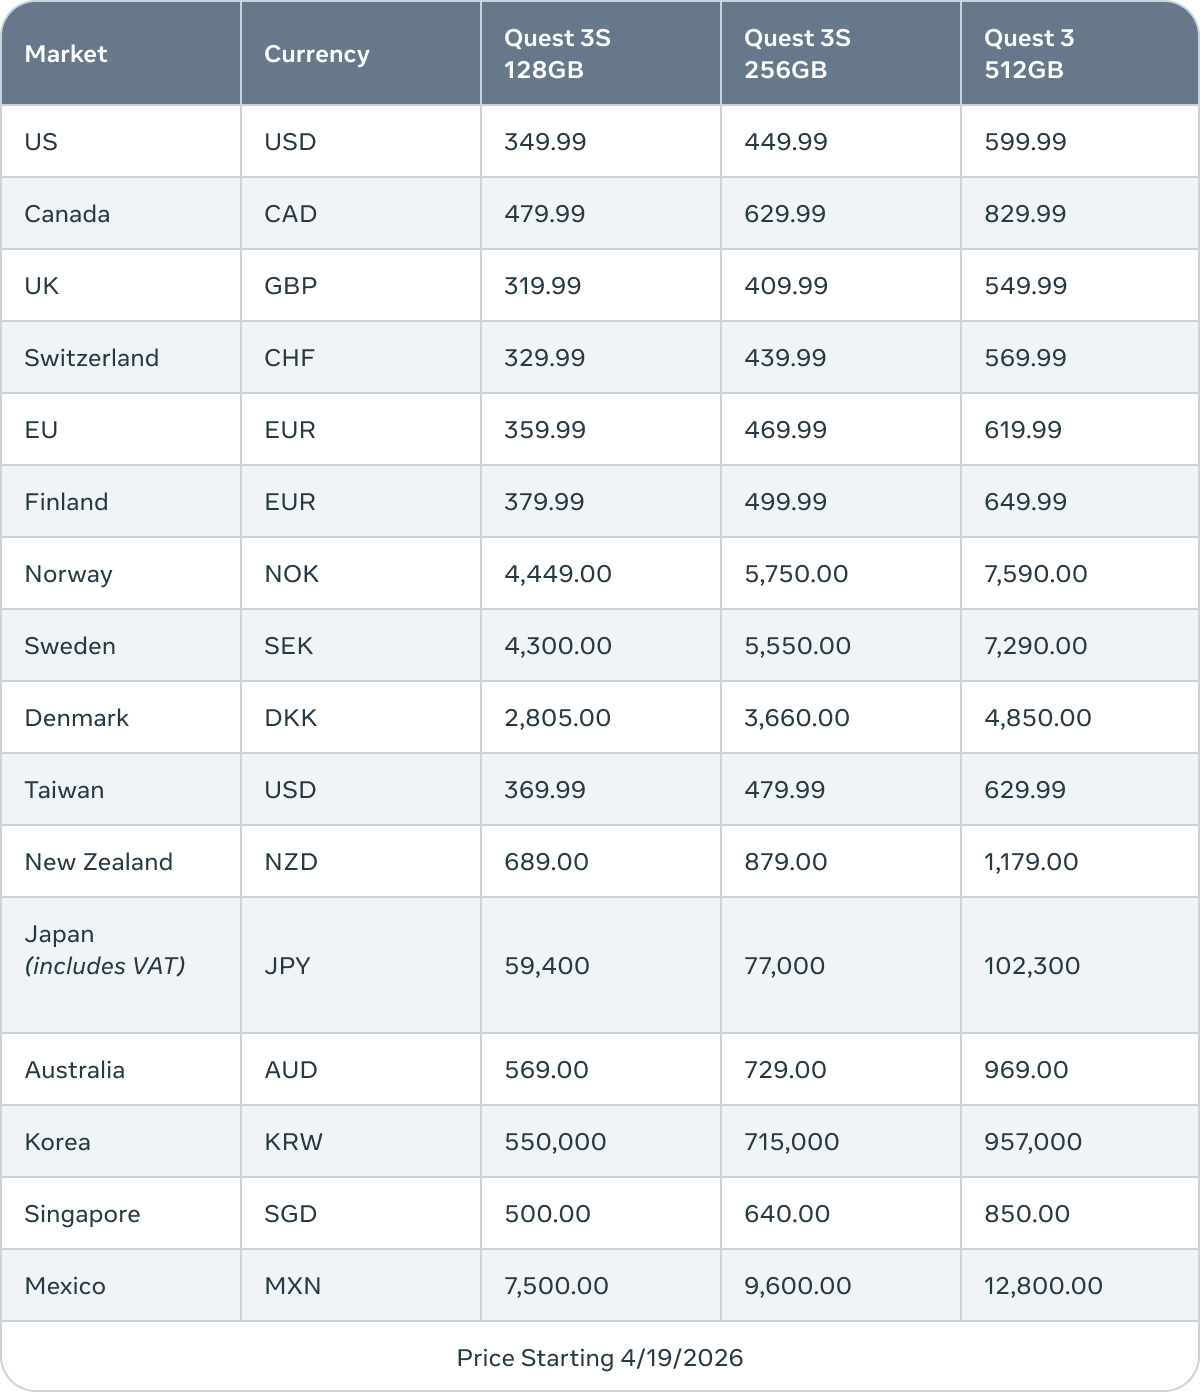Image resolution: width=1200 pixels, height=1392 pixels.
Task: Click the Currency column header
Action: [x=316, y=54]
